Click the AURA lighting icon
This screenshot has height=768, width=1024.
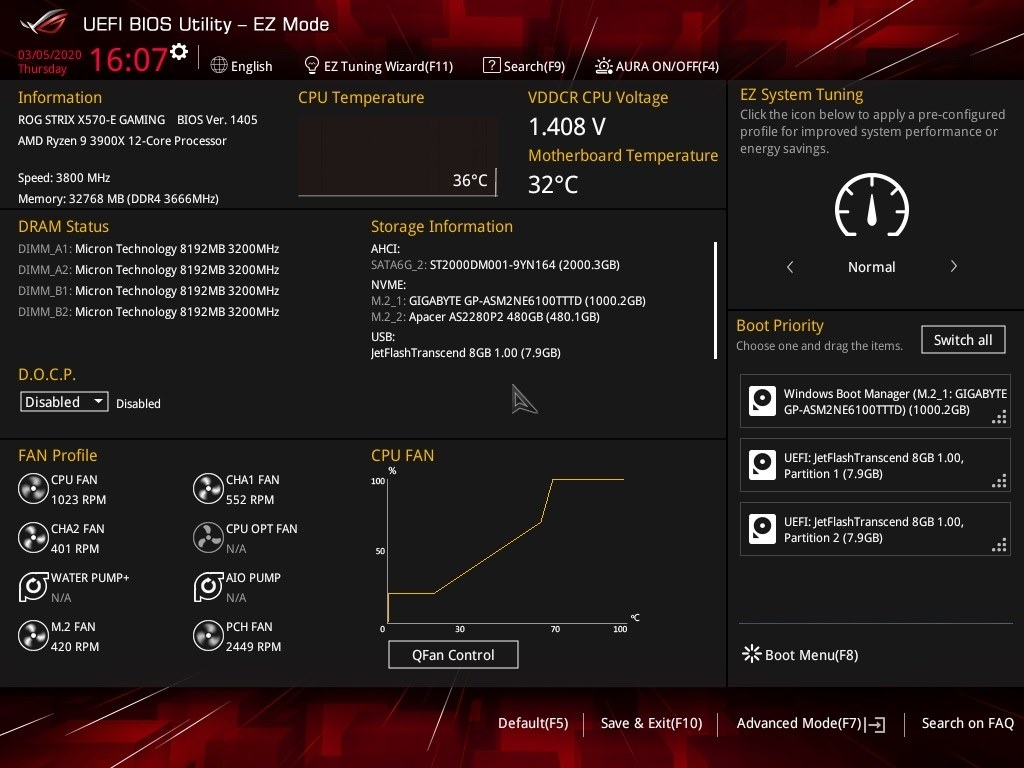click(603, 66)
